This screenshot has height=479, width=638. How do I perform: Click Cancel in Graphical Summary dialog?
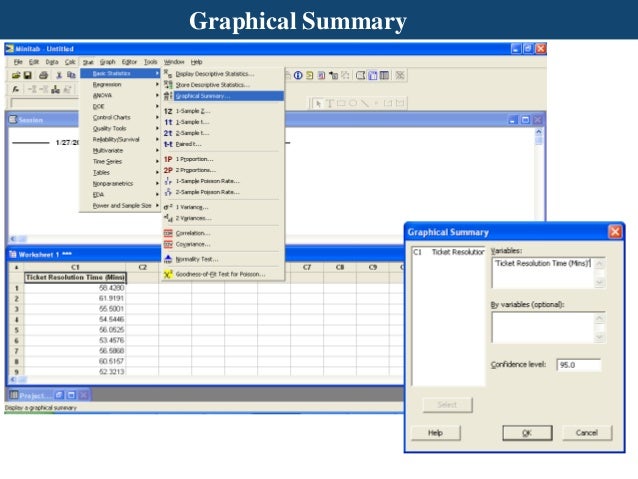point(587,433)
